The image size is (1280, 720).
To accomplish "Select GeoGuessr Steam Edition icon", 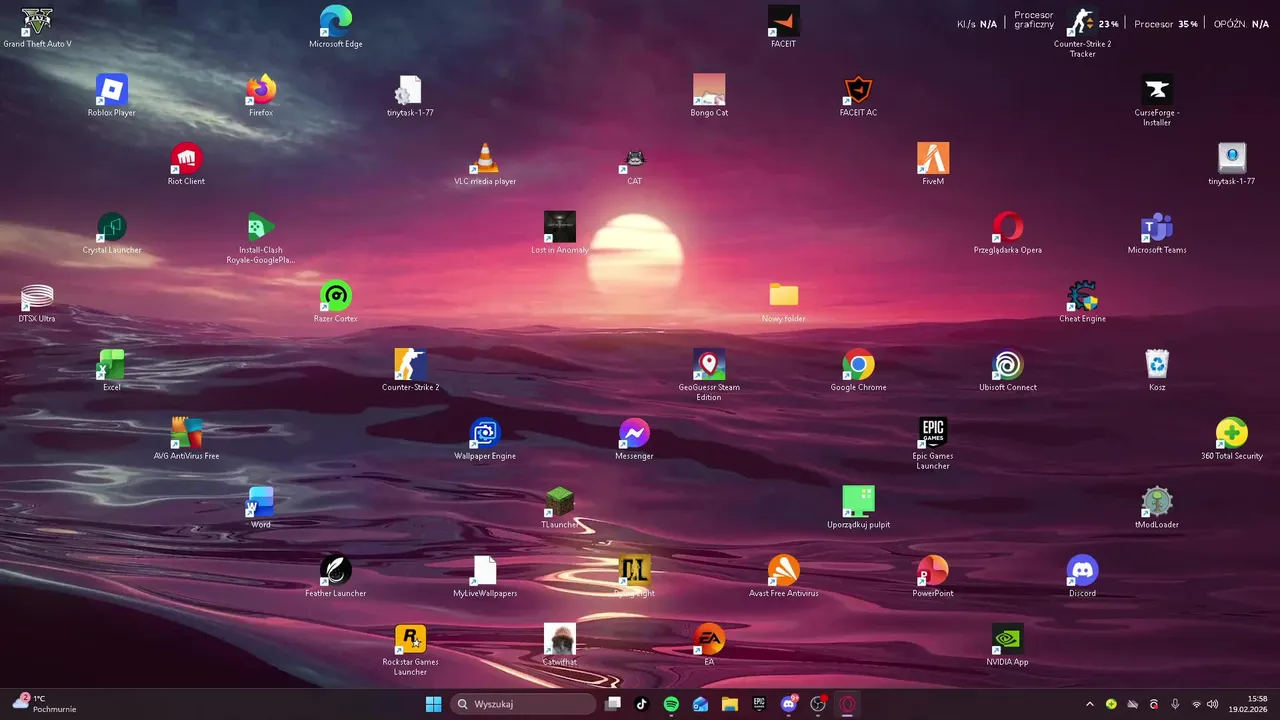I will (x=709, y=375).
